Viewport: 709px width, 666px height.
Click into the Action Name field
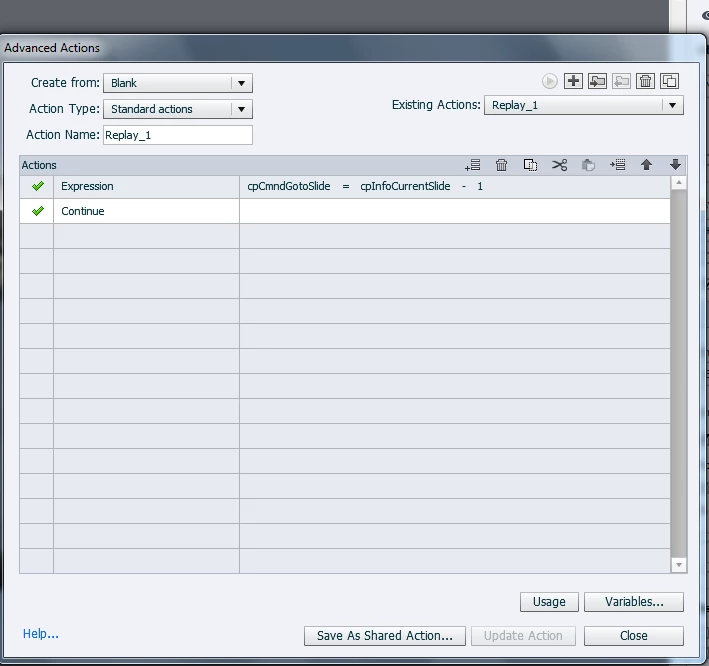(x=178, y=135)
